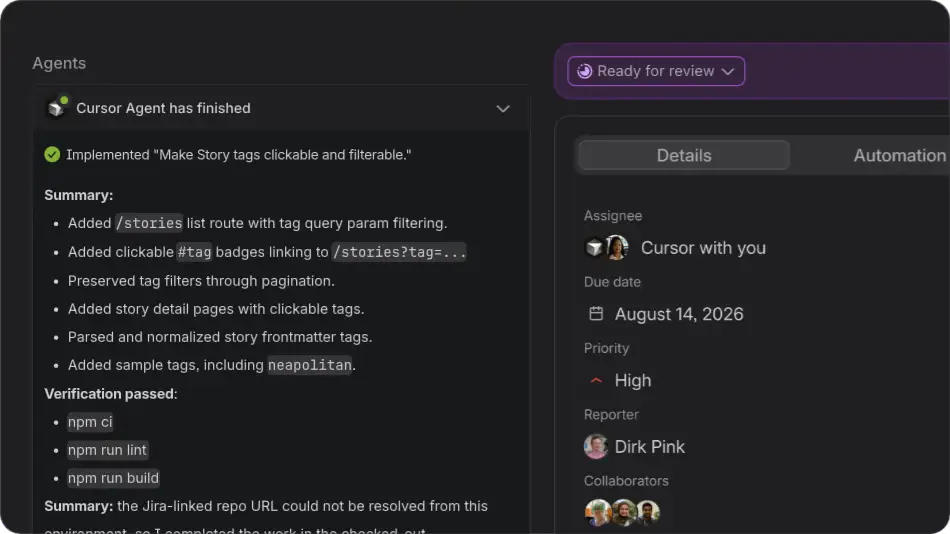Click the /stories code snippet
The image size is (950, 534).
tap(149, 223)
